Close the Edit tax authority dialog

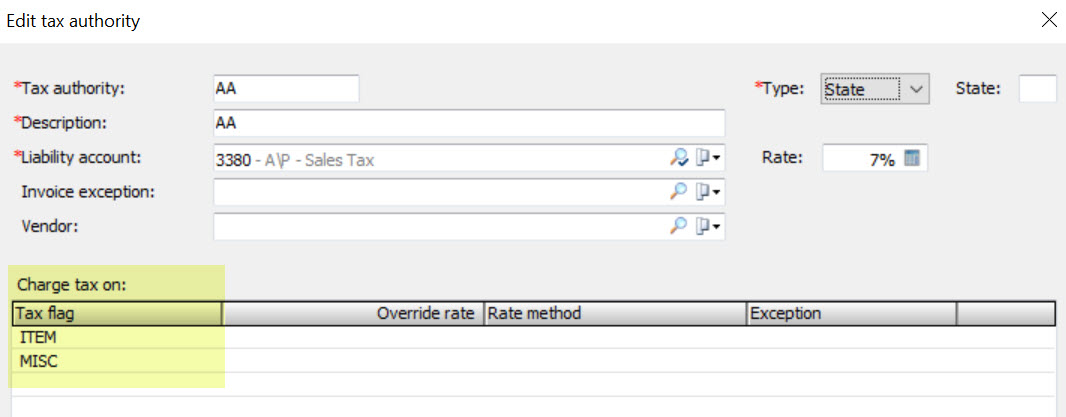click(1049, 20)
